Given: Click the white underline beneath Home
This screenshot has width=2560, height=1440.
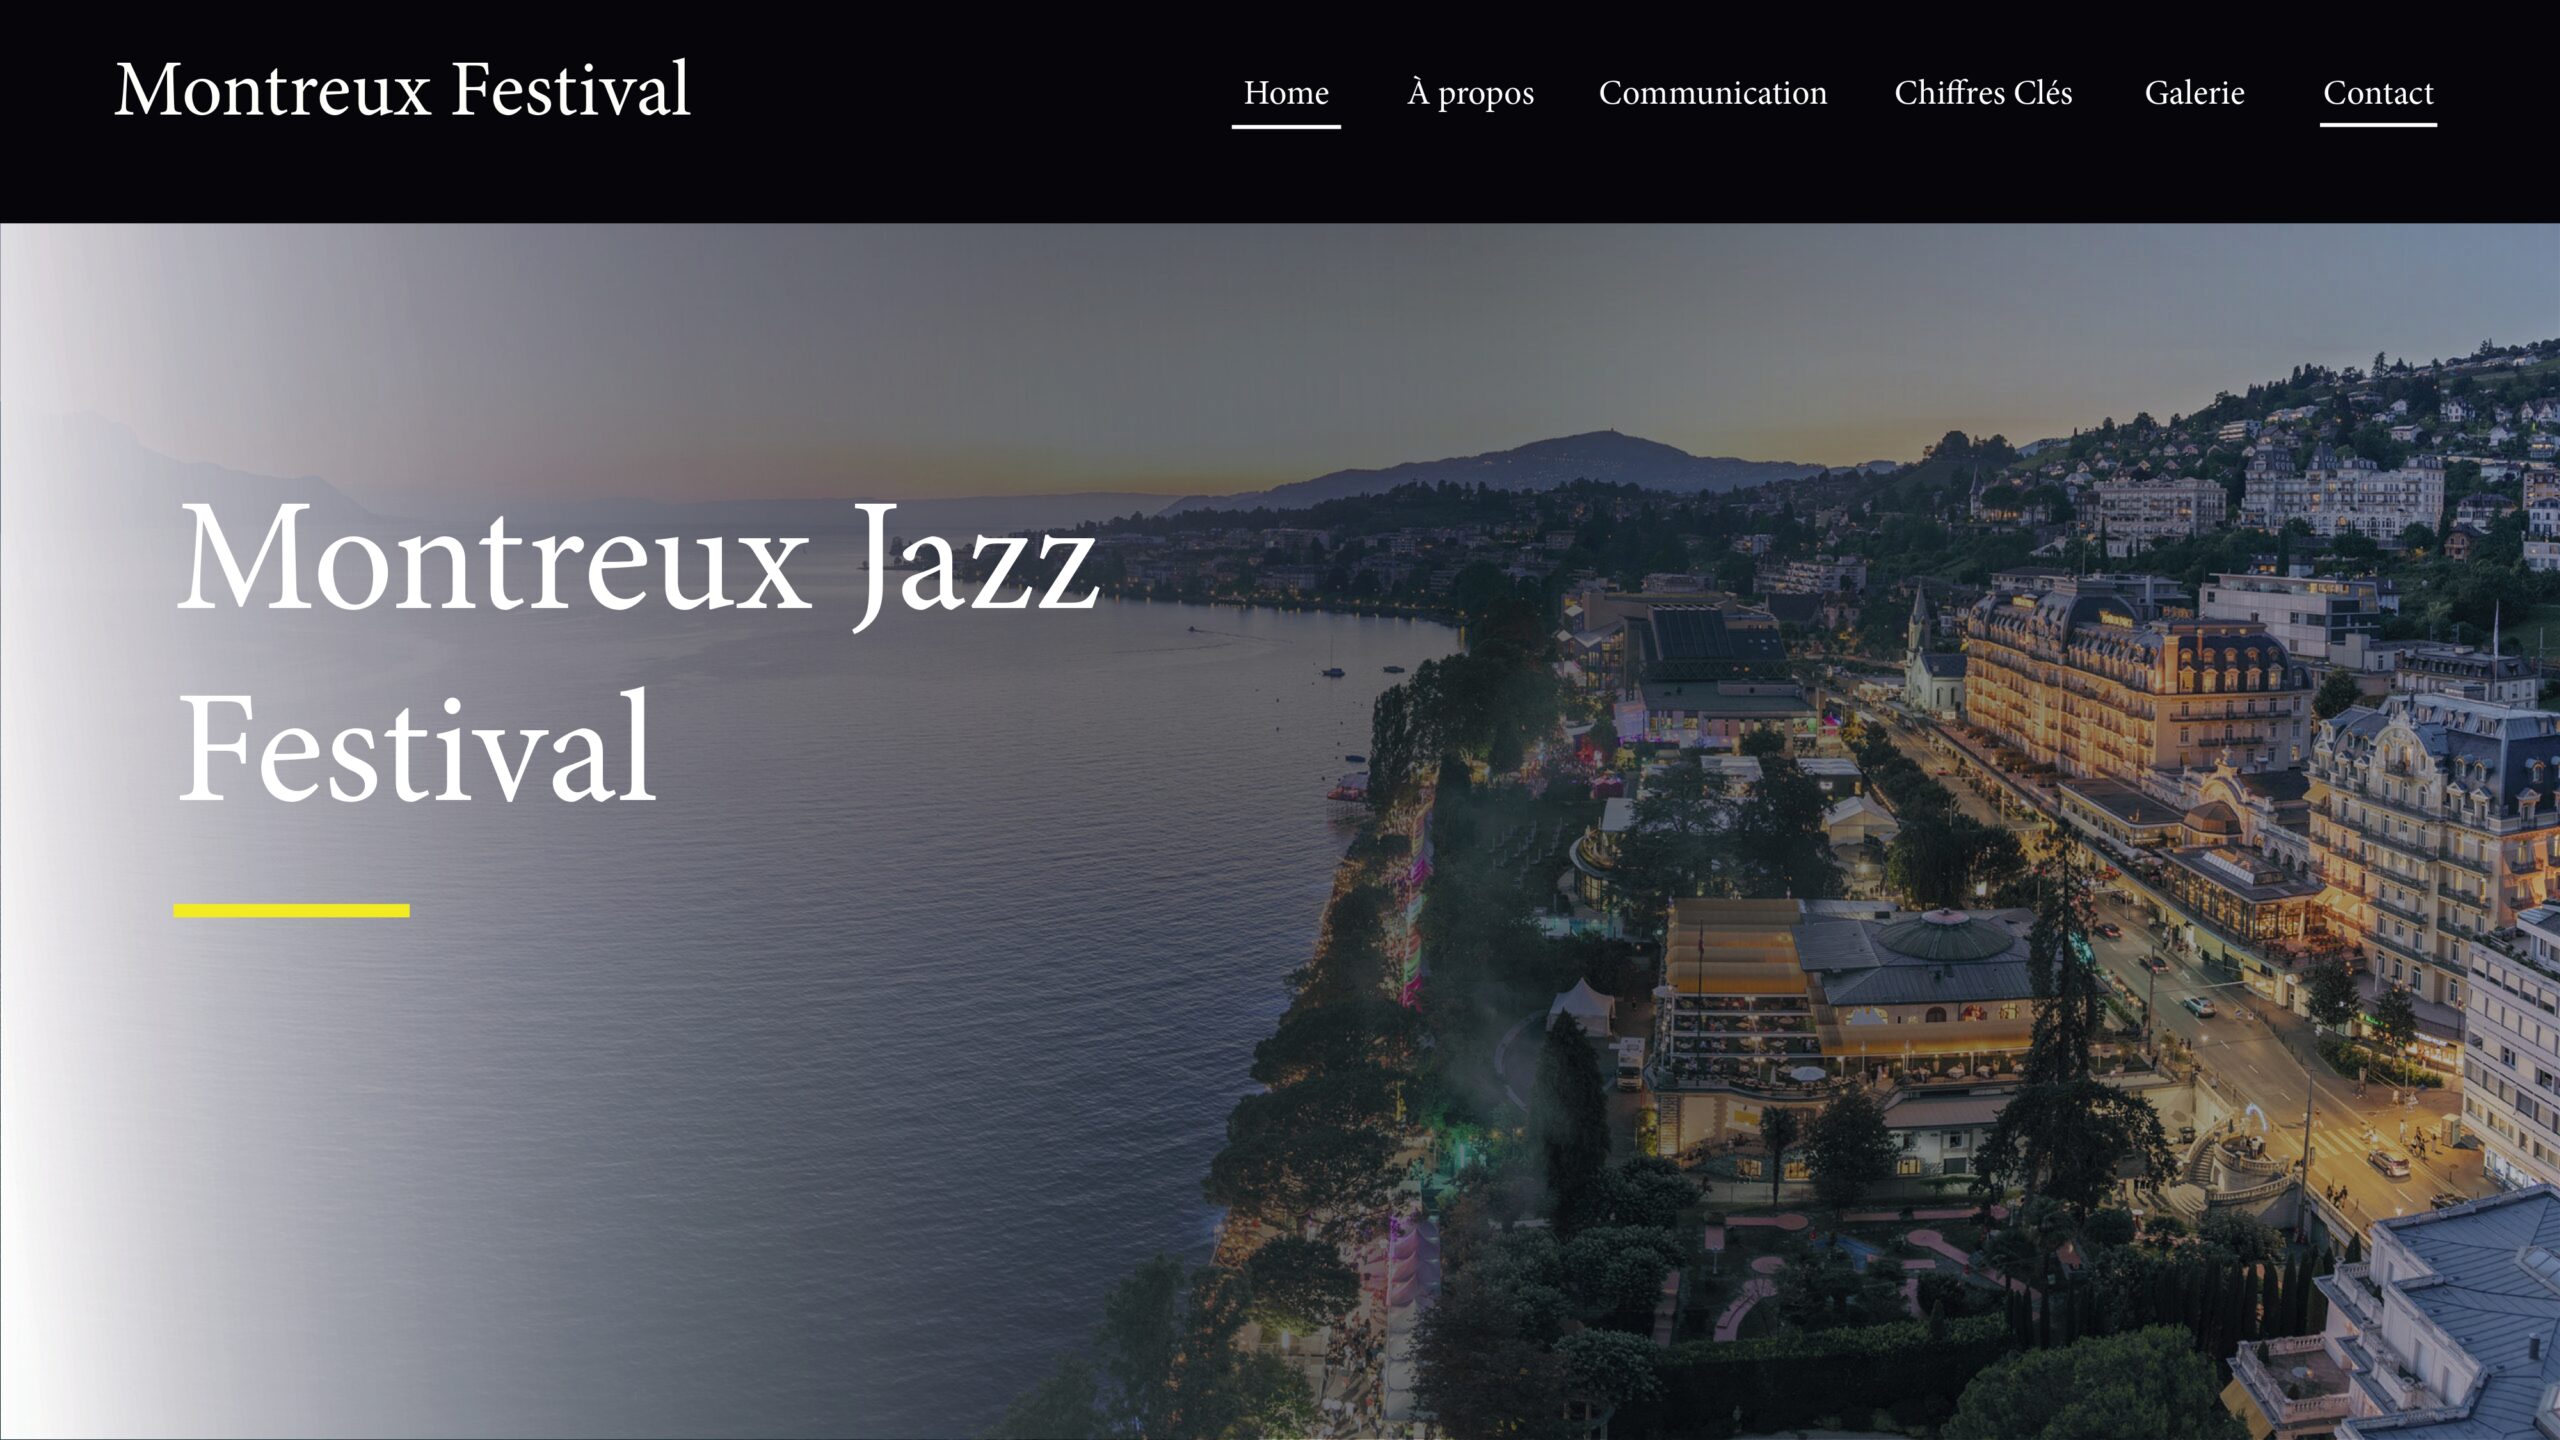Looking at the screenshot, I should pyautogui.click(x=1286, y=126).
